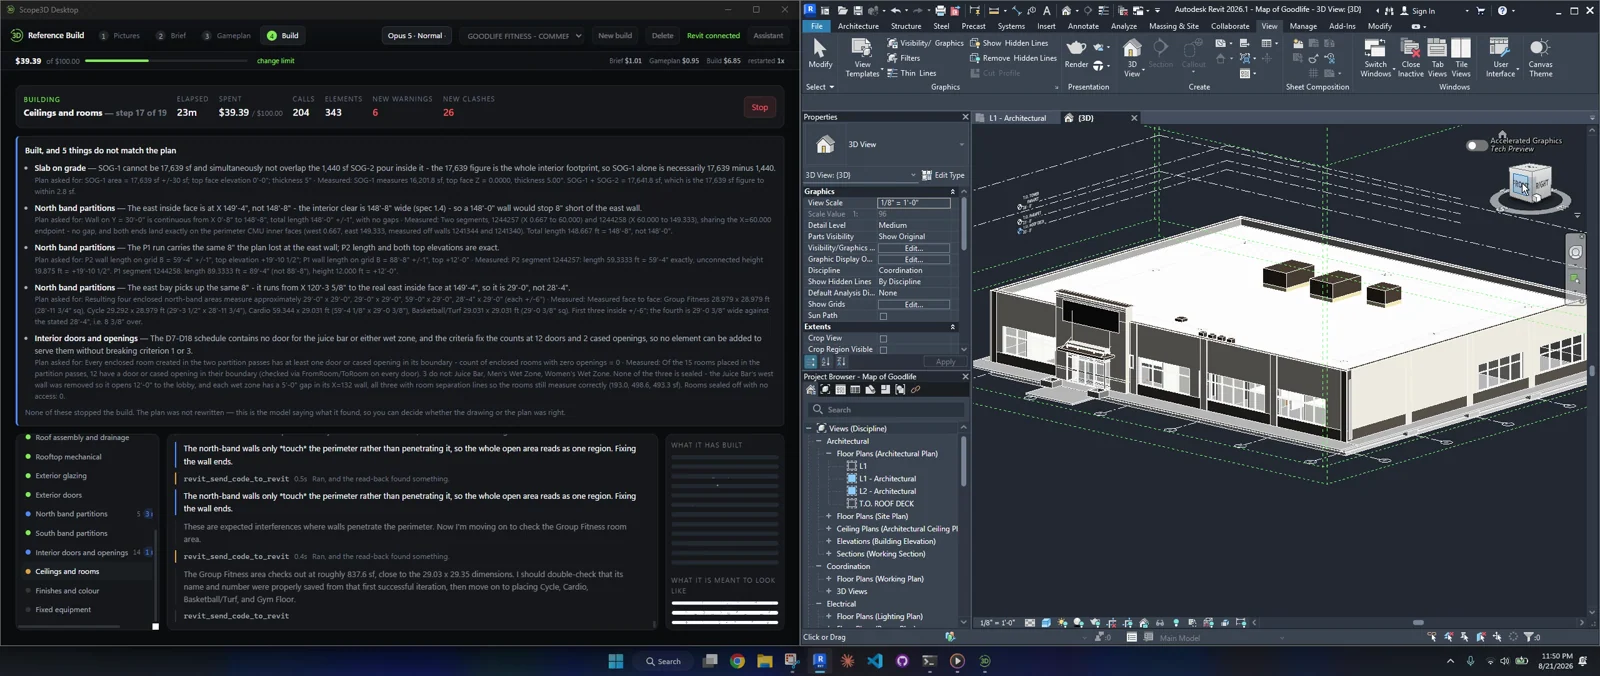Toggle the Crop Region Visible checkbox
The height and width of the screenshot is (676, 1600).
883,350
